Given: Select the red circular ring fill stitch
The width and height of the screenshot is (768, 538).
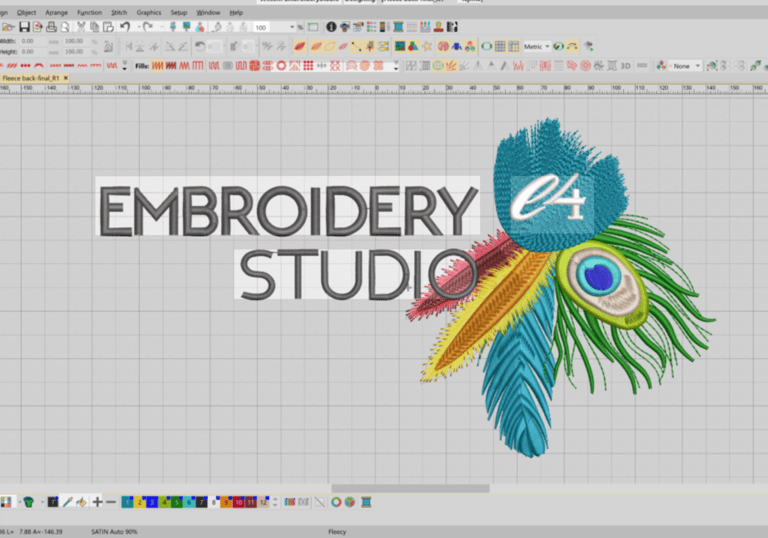Looking at the screenshot, I should coord(281,66).
